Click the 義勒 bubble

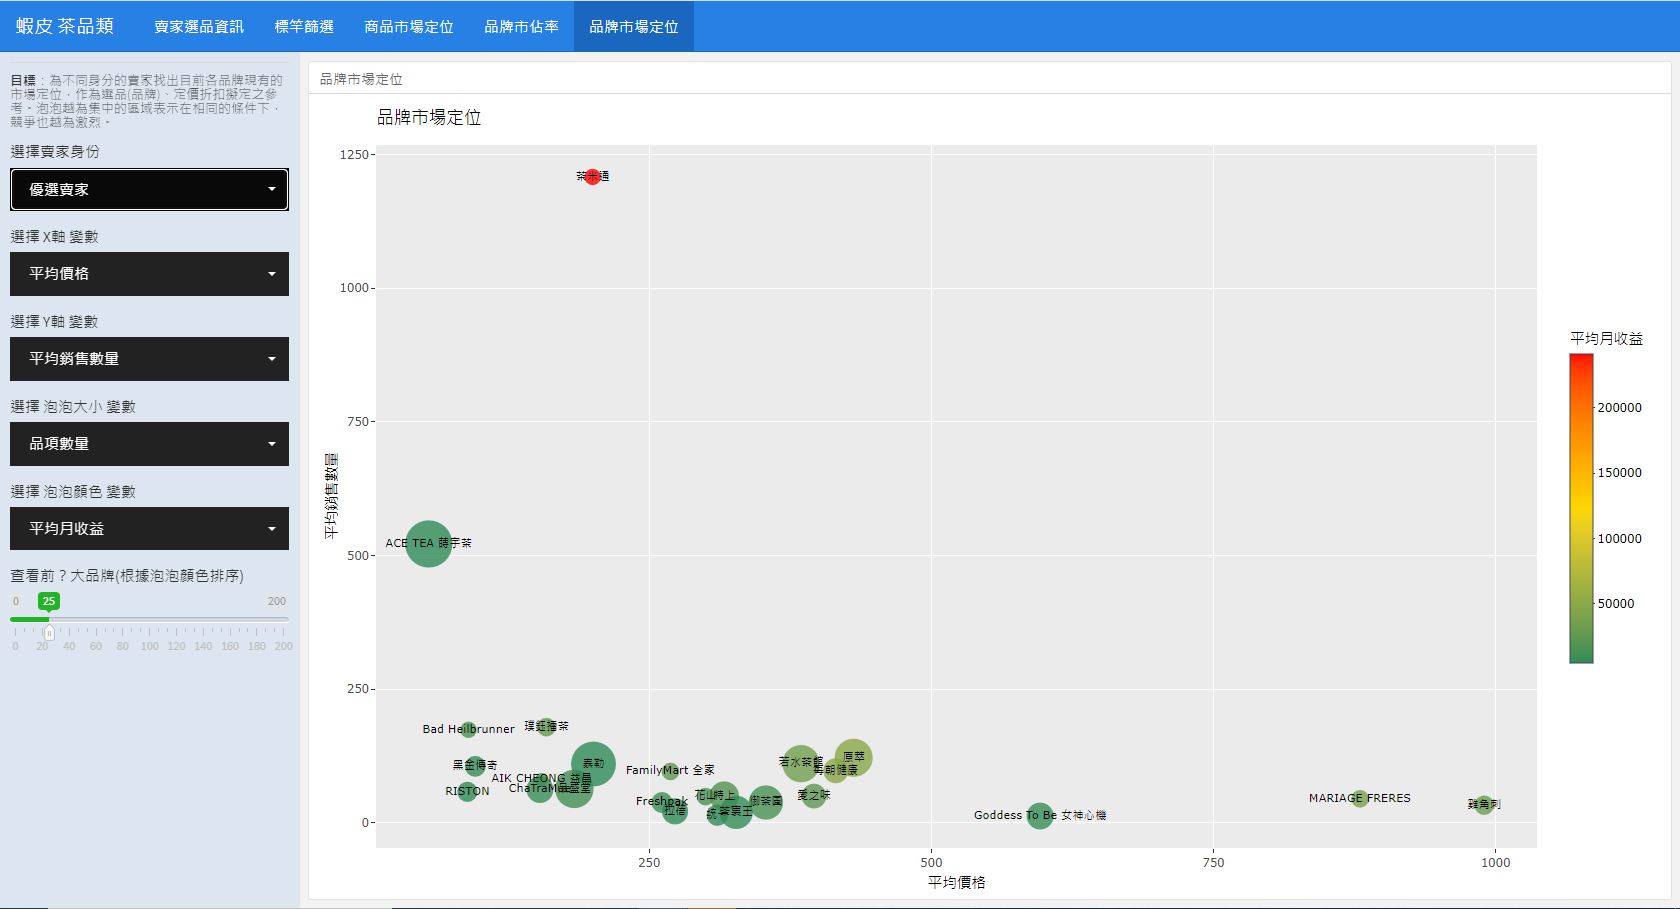click(593, 763)
